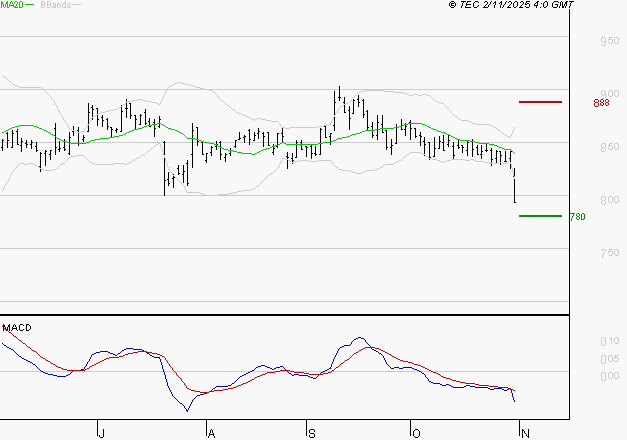The height and width of the screenshot is (440, 627).
Task: Click the 900 price axis label
Action: pyautogui.click(x=609, y=94)
